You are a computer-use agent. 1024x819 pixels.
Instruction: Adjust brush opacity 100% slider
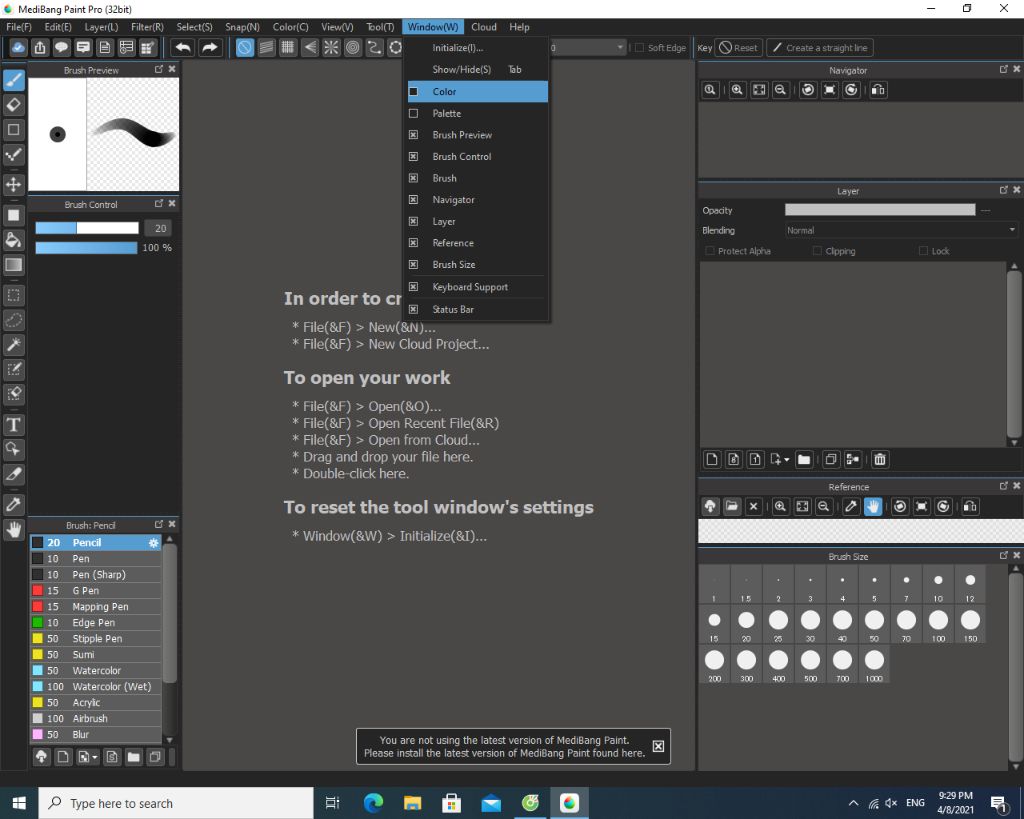[x=86, y=248]
